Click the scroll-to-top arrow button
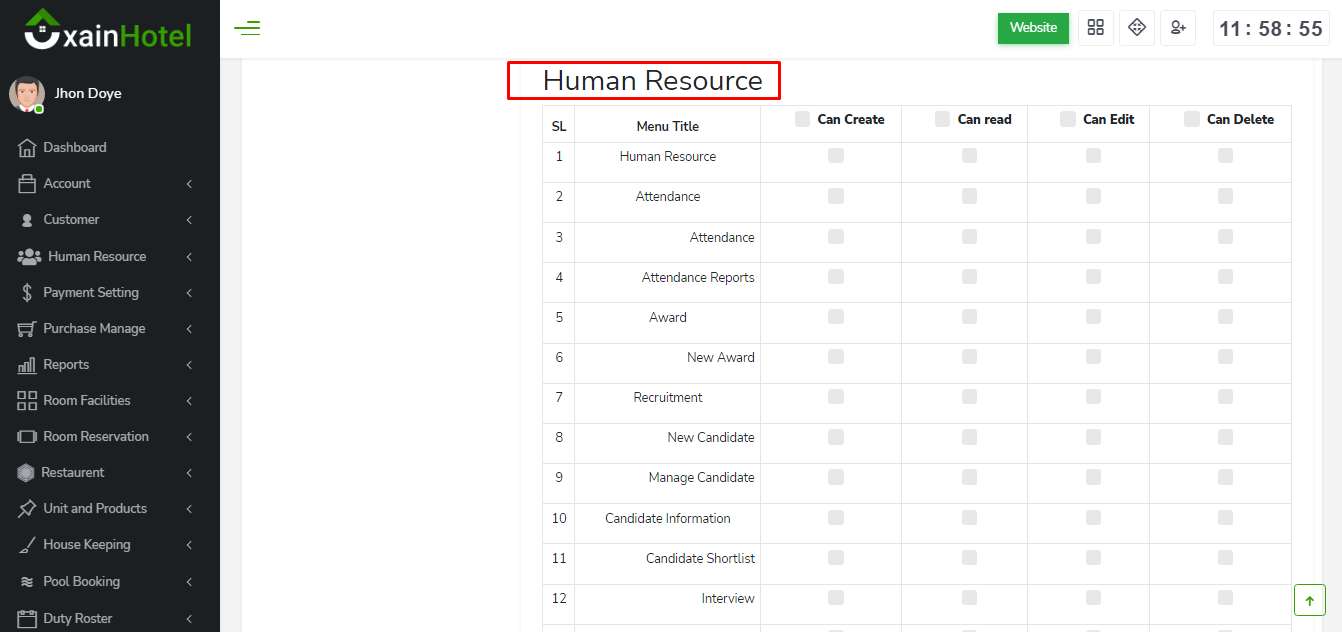 [1309, 600]
